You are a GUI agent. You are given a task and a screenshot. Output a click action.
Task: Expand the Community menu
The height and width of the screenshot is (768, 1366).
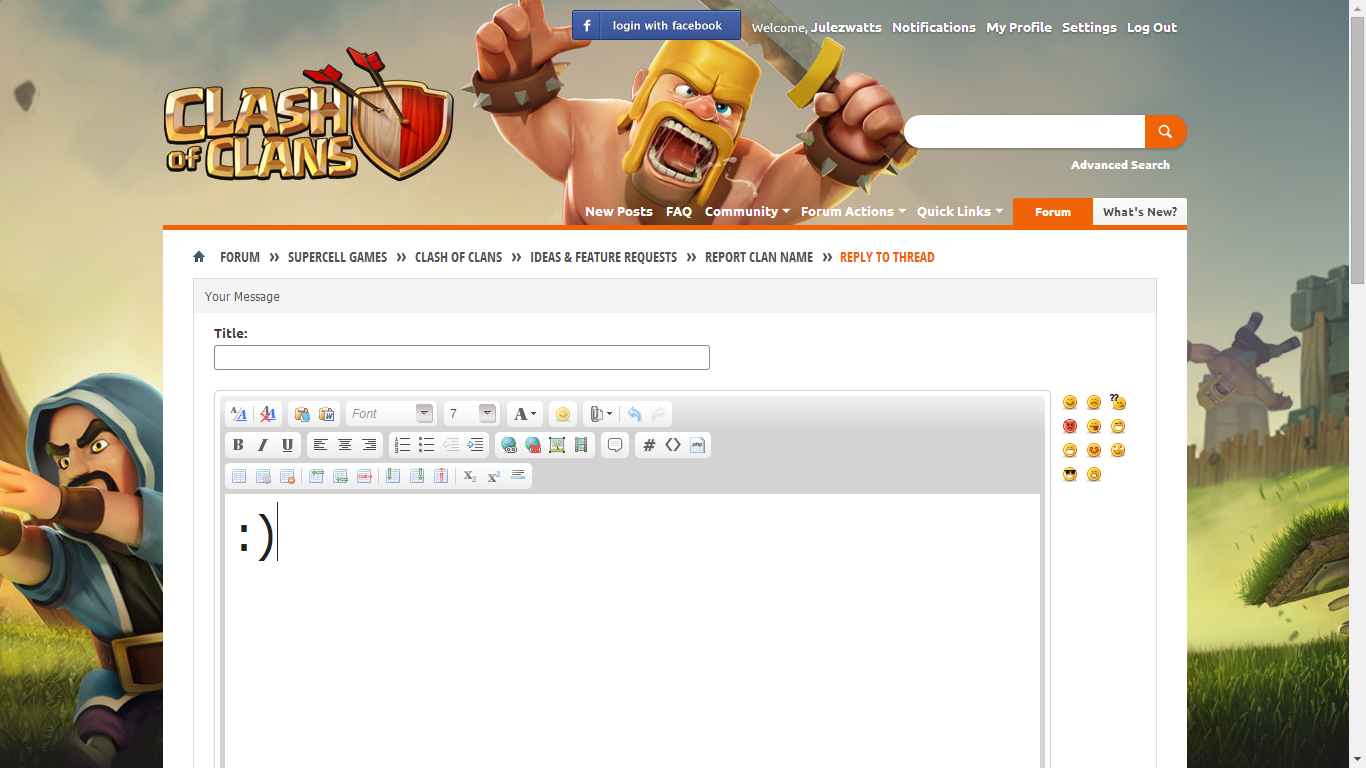tap(747, 212)
